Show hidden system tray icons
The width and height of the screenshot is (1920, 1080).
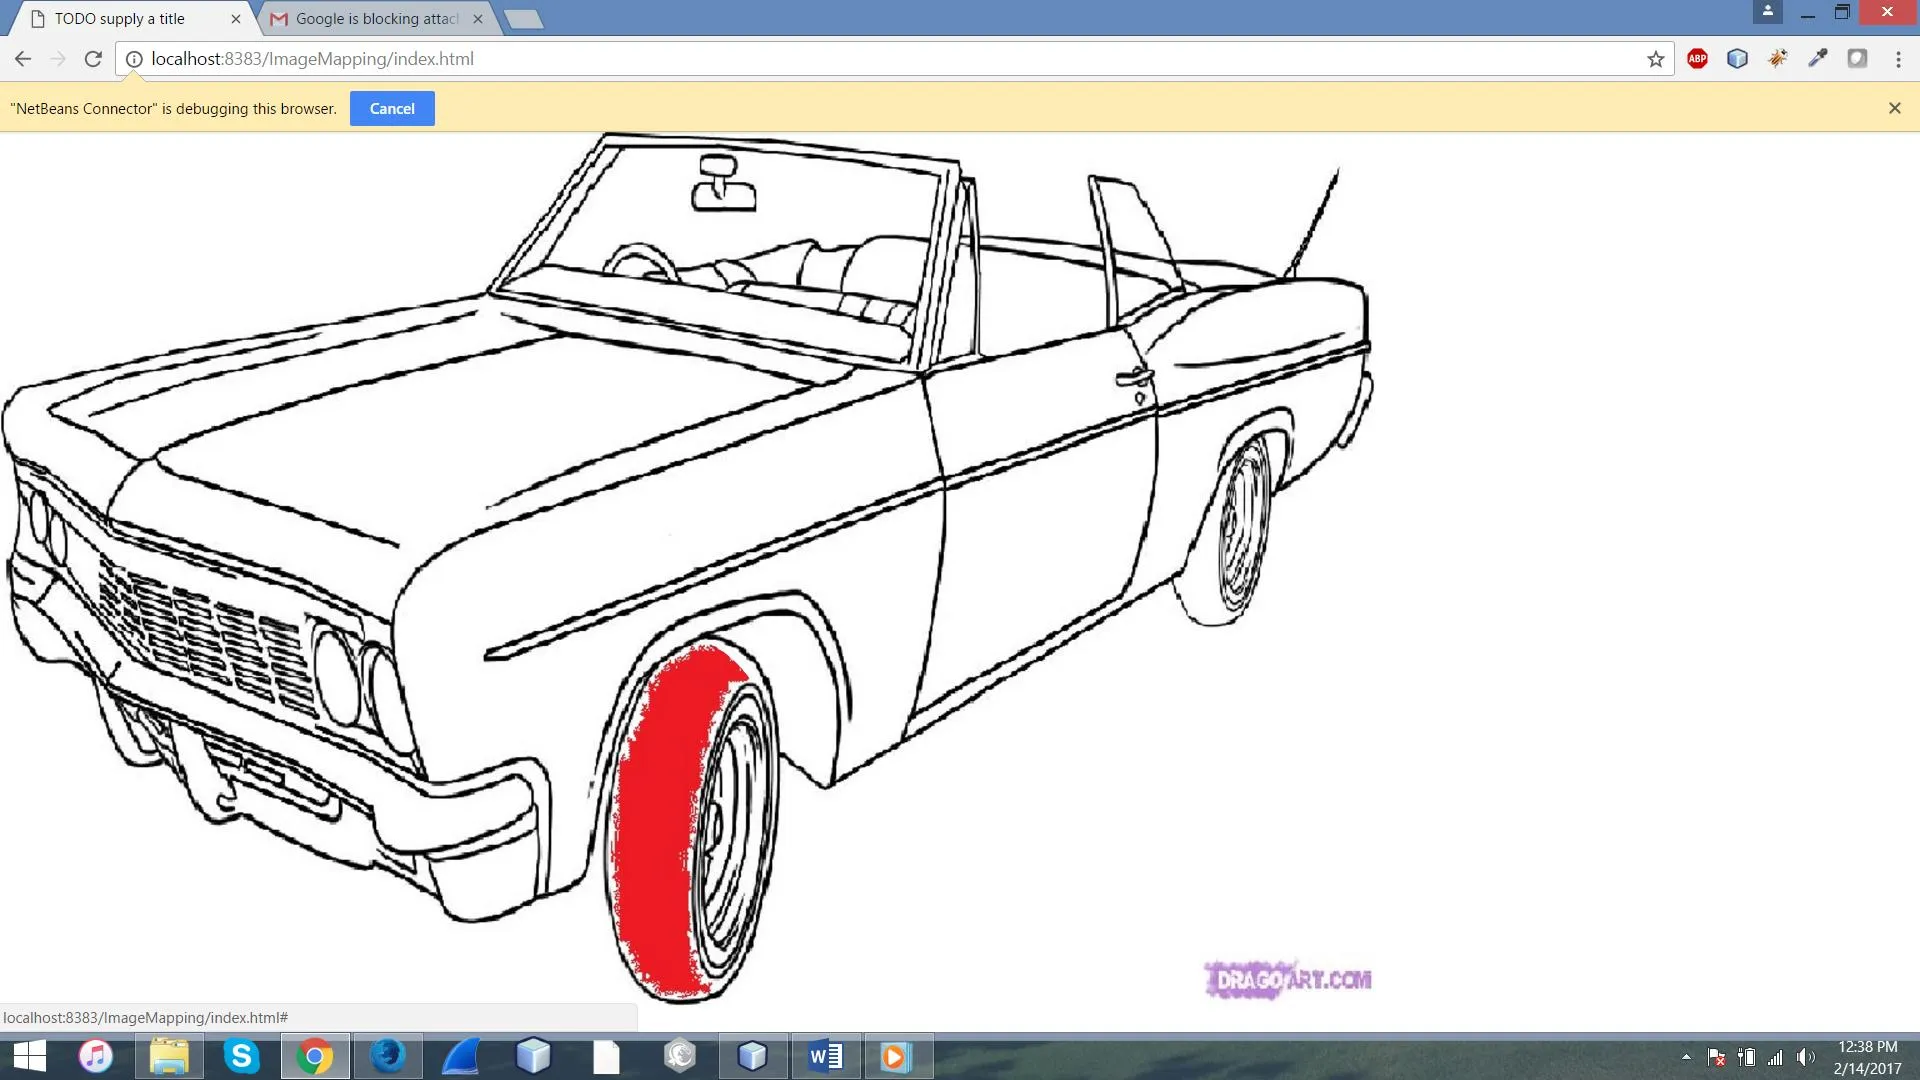coord(1686,1056)
